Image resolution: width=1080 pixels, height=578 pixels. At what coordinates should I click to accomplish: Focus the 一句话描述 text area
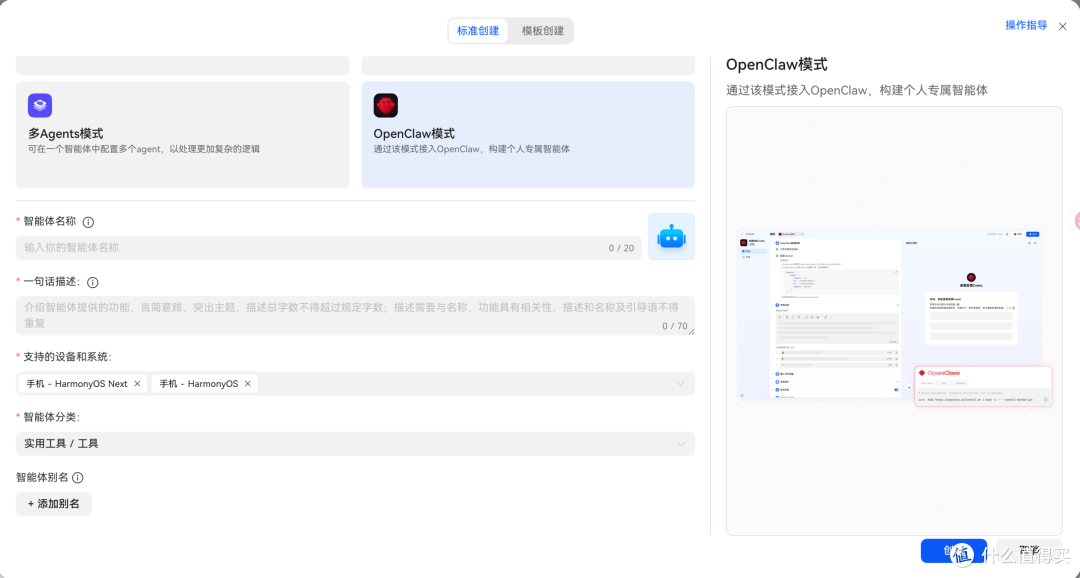click(x=355, y=316)
